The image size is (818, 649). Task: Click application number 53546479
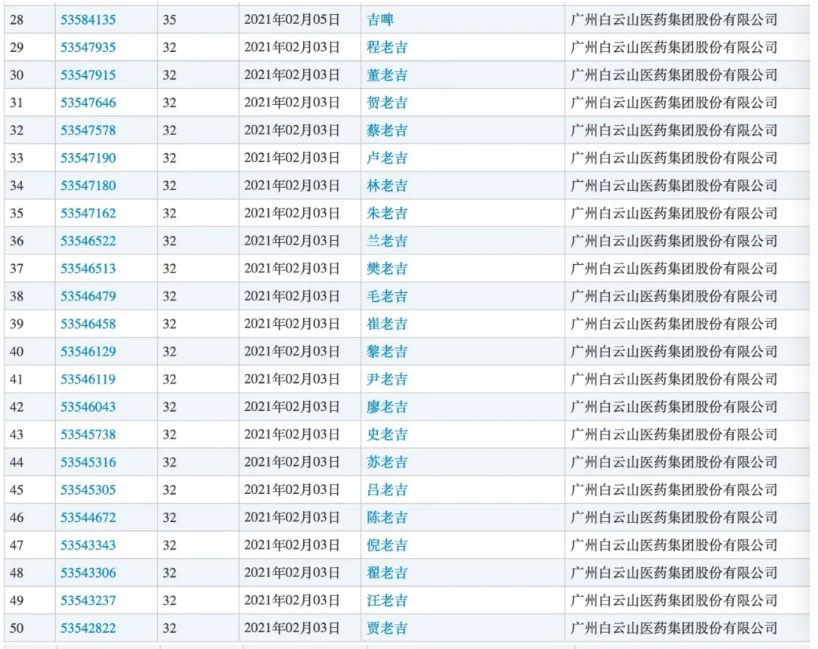point(88,296)
